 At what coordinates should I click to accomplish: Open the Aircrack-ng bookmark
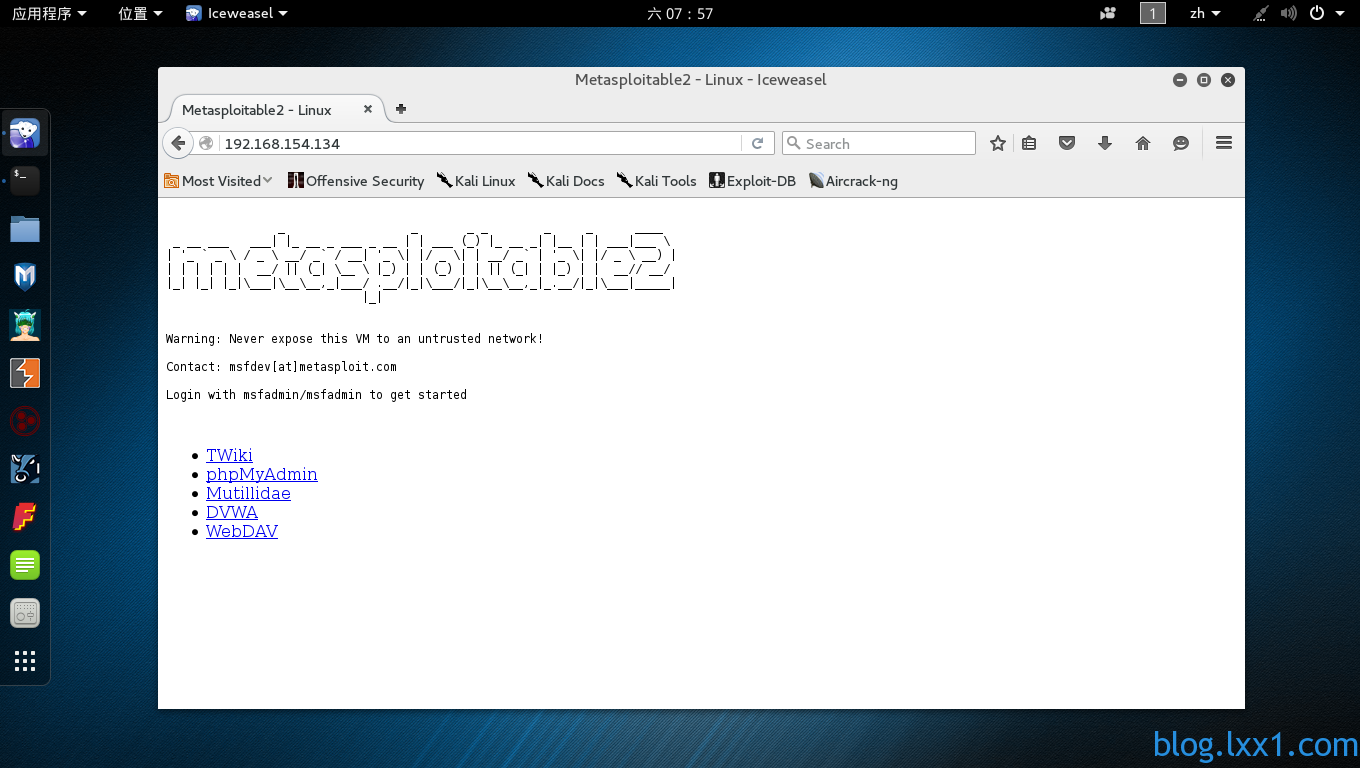pos(853,181)
